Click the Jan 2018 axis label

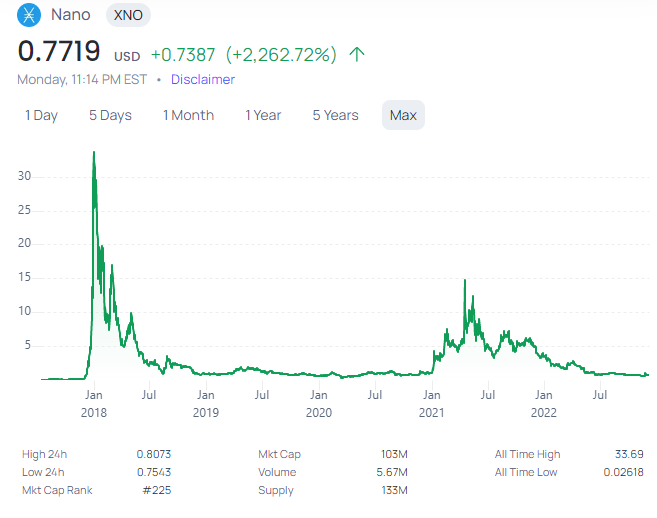94,404
